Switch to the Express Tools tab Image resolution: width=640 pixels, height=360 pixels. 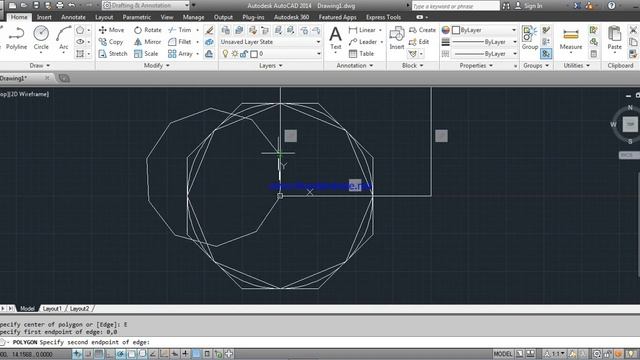(x=383, y=17)
